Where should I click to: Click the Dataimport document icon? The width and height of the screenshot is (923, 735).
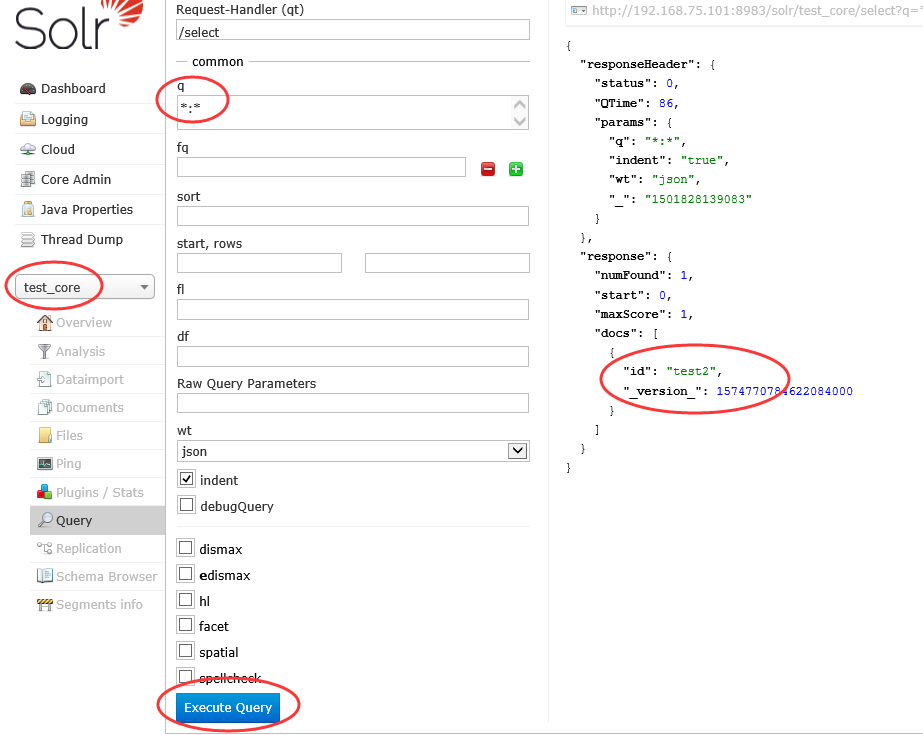tap(45, 380)
